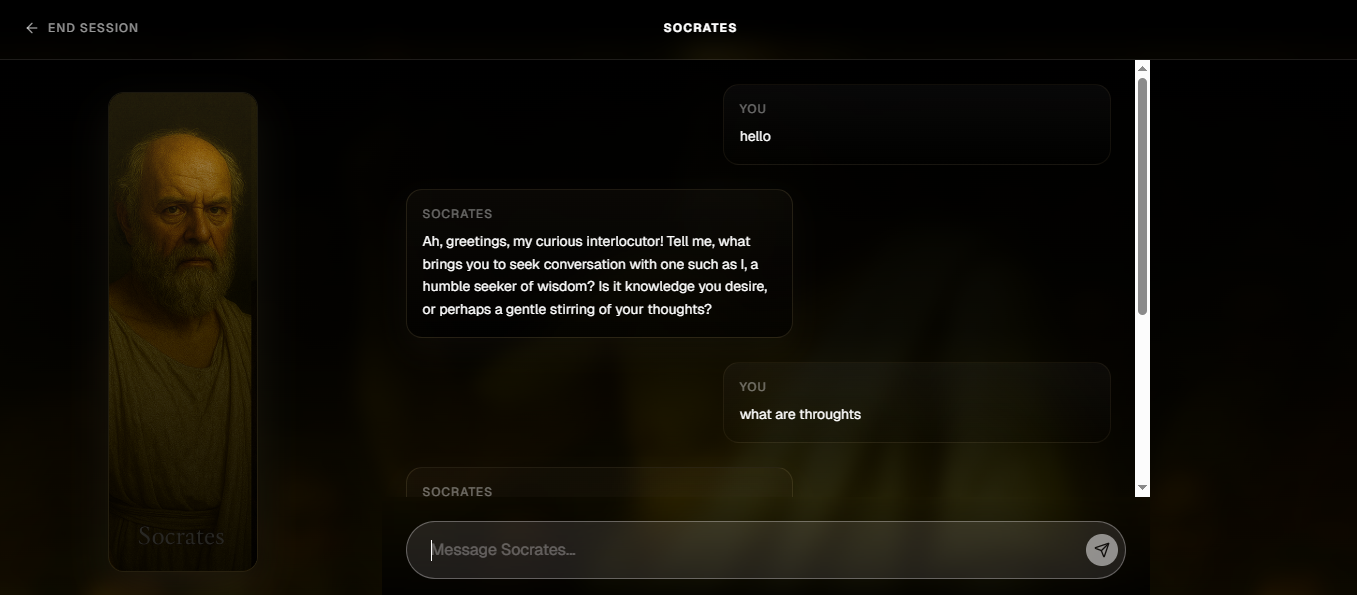Image resolution: width=1357 pixels, height=595 pixels.
Task: Click the send icon to submit message
Action: pyautogui.click(x=1101, y=549)
